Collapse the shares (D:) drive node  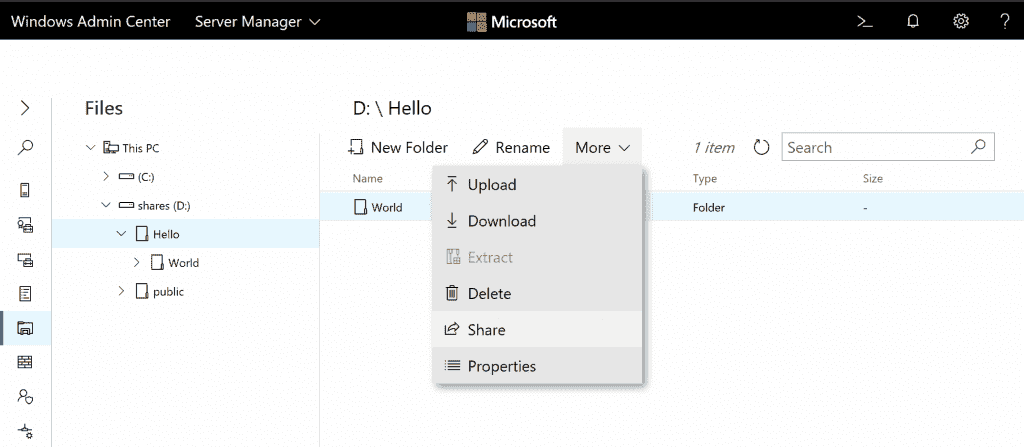click(106, 205)
